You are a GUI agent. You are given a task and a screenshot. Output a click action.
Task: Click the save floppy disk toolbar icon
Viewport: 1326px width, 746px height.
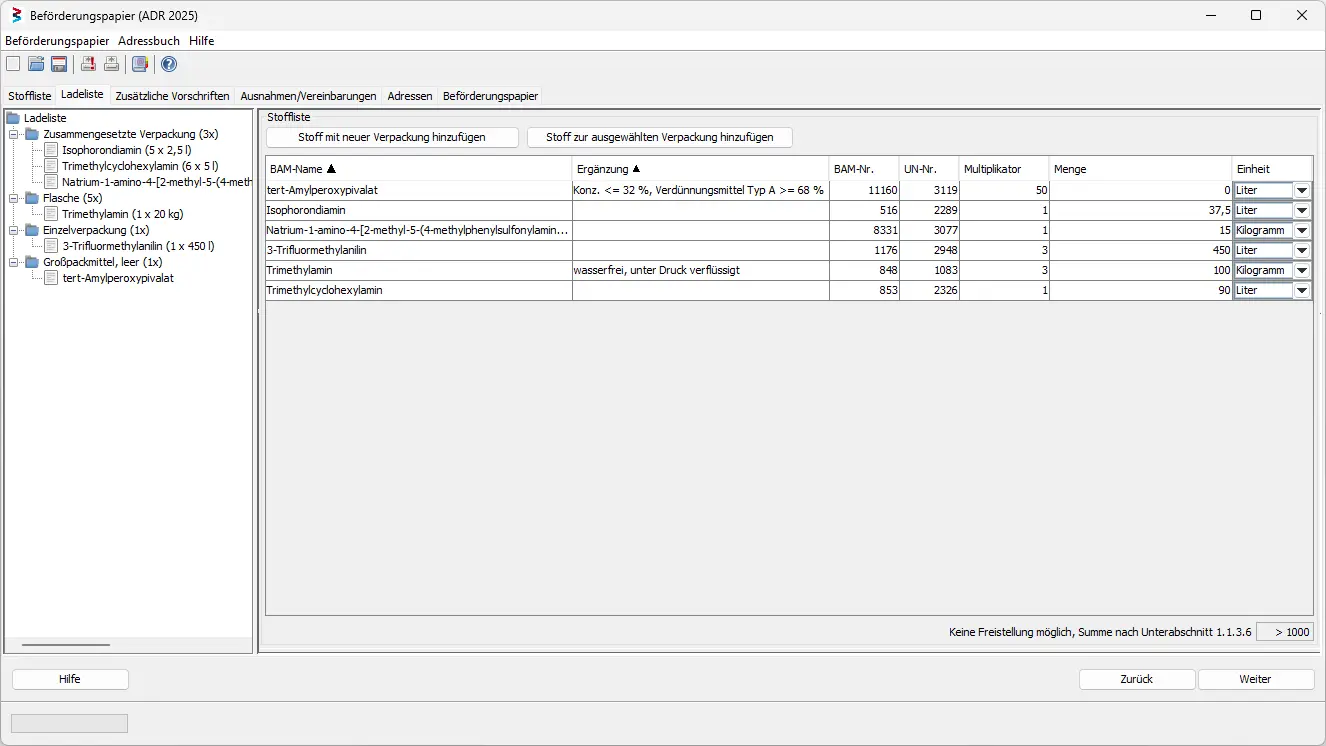tap(59, 64)
